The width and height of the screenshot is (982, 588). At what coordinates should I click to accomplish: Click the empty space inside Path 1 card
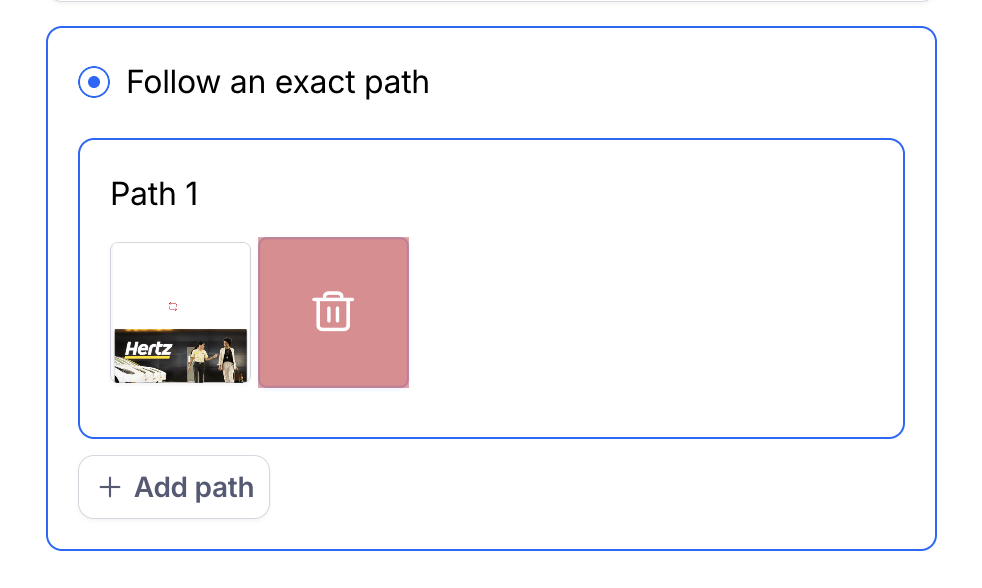[650, 310]
